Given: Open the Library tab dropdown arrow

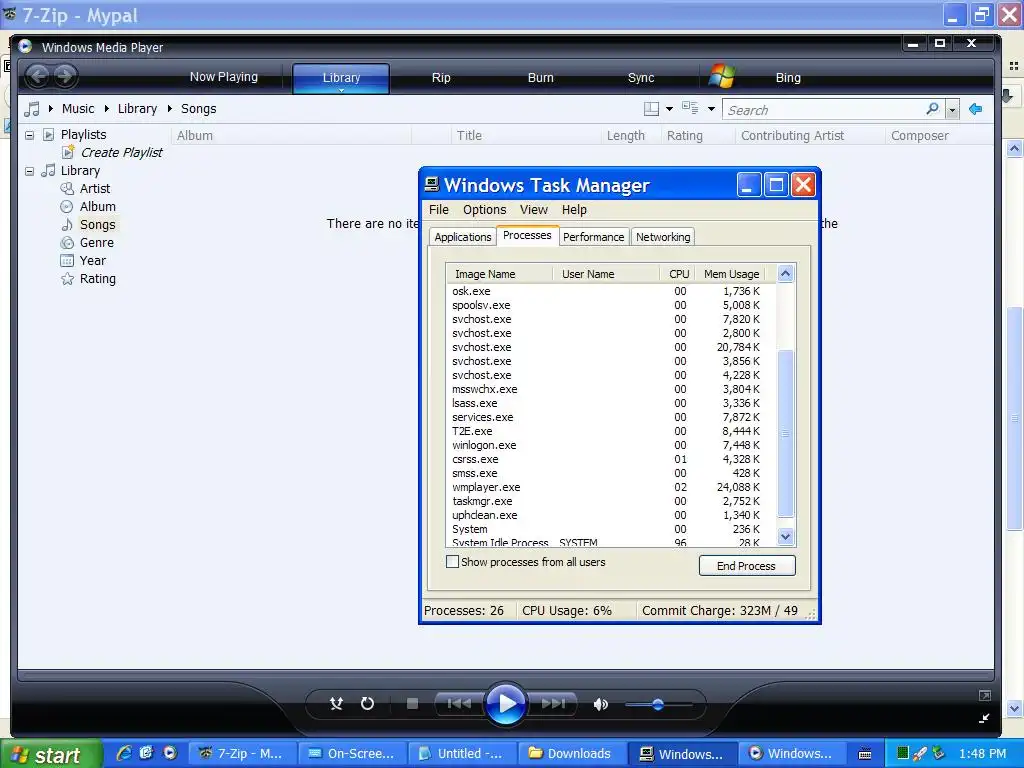Looking at the screenshot, I should pos(341,90).
